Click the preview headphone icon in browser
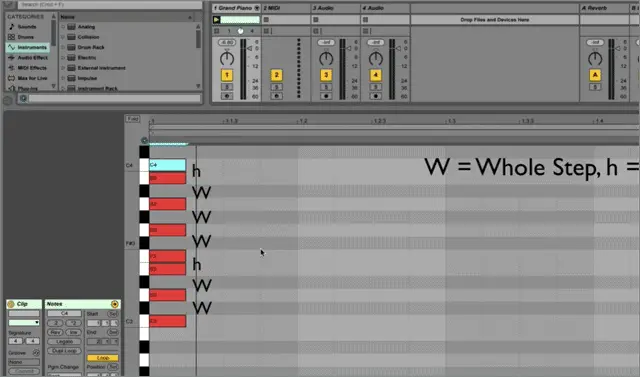This screenshot has width=640, height=377. [x=23, y=98]
